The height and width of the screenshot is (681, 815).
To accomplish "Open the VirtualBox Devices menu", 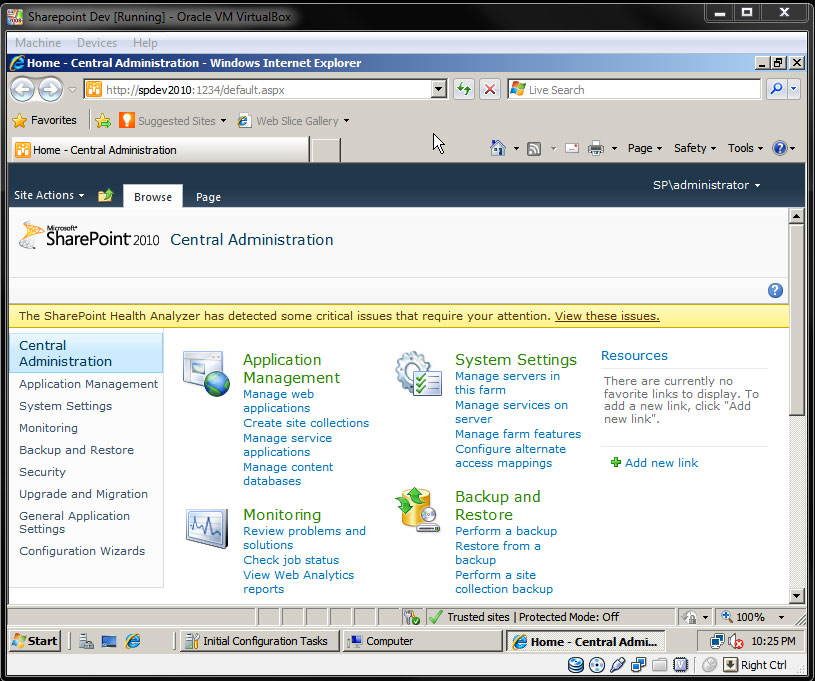I will pos(97,43).
